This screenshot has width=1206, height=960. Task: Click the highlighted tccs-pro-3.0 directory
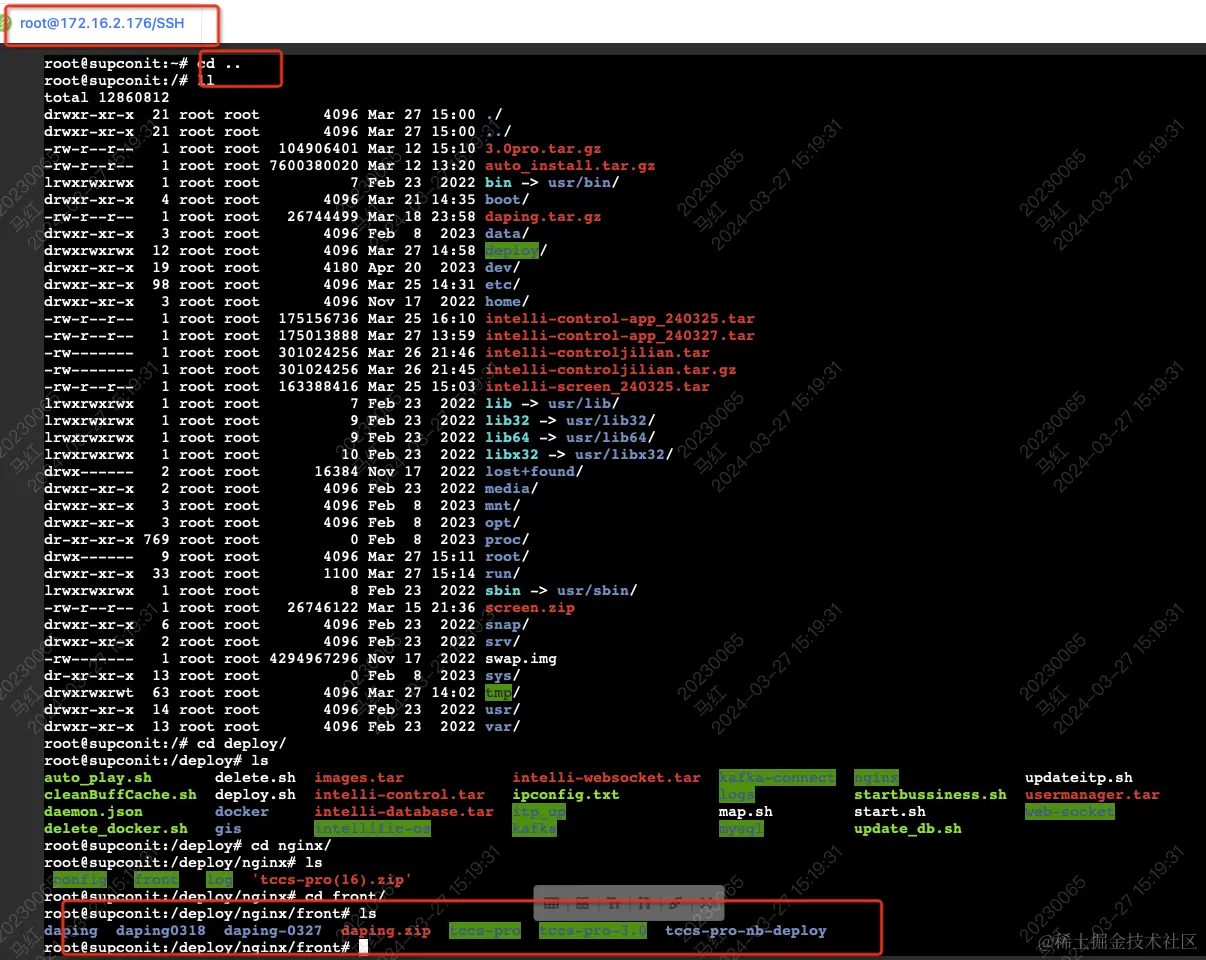[593, 930]
